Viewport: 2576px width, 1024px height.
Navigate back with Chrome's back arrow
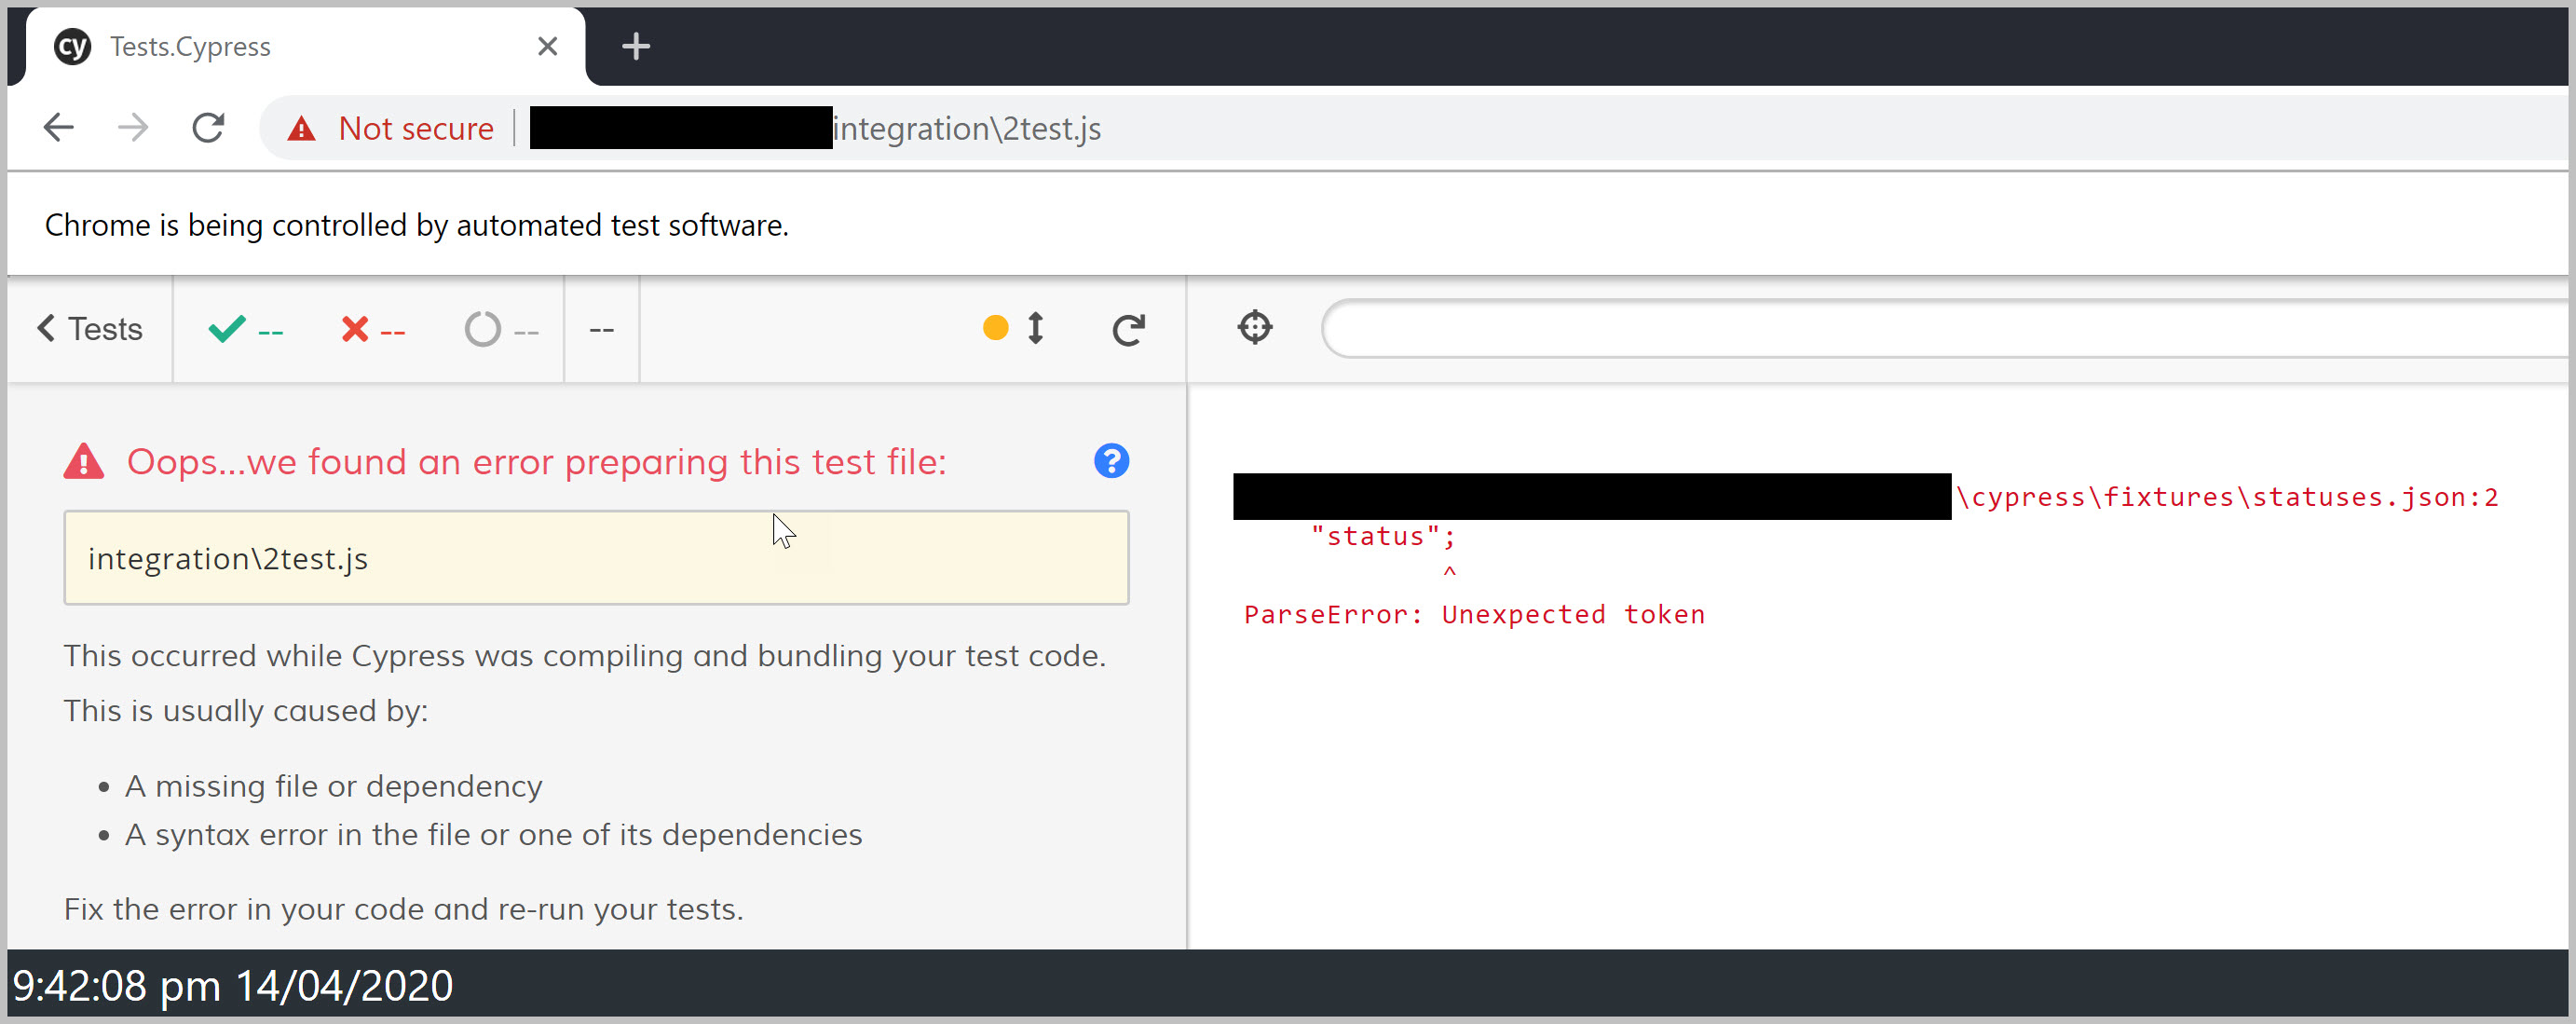(x=58, y=127)
